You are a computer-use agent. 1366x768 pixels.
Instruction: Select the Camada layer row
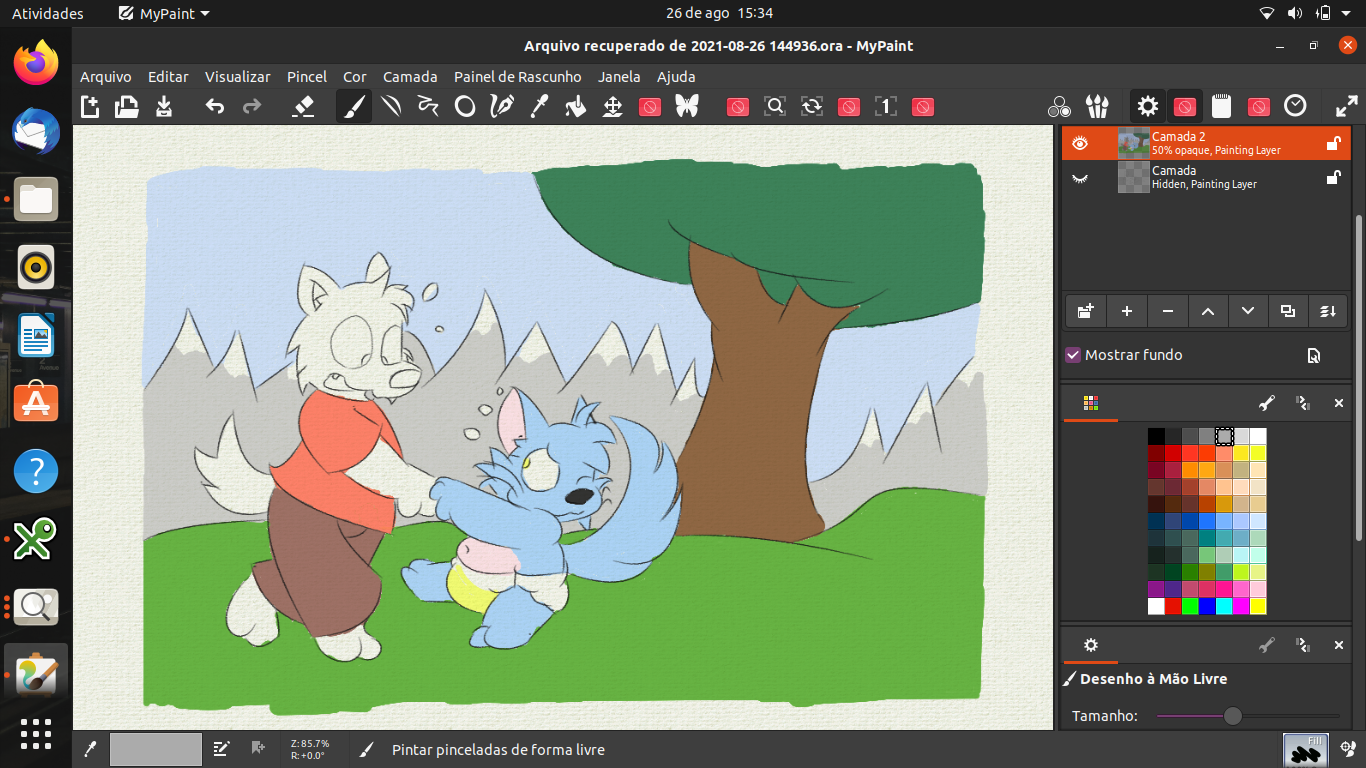pos(1206,177)
